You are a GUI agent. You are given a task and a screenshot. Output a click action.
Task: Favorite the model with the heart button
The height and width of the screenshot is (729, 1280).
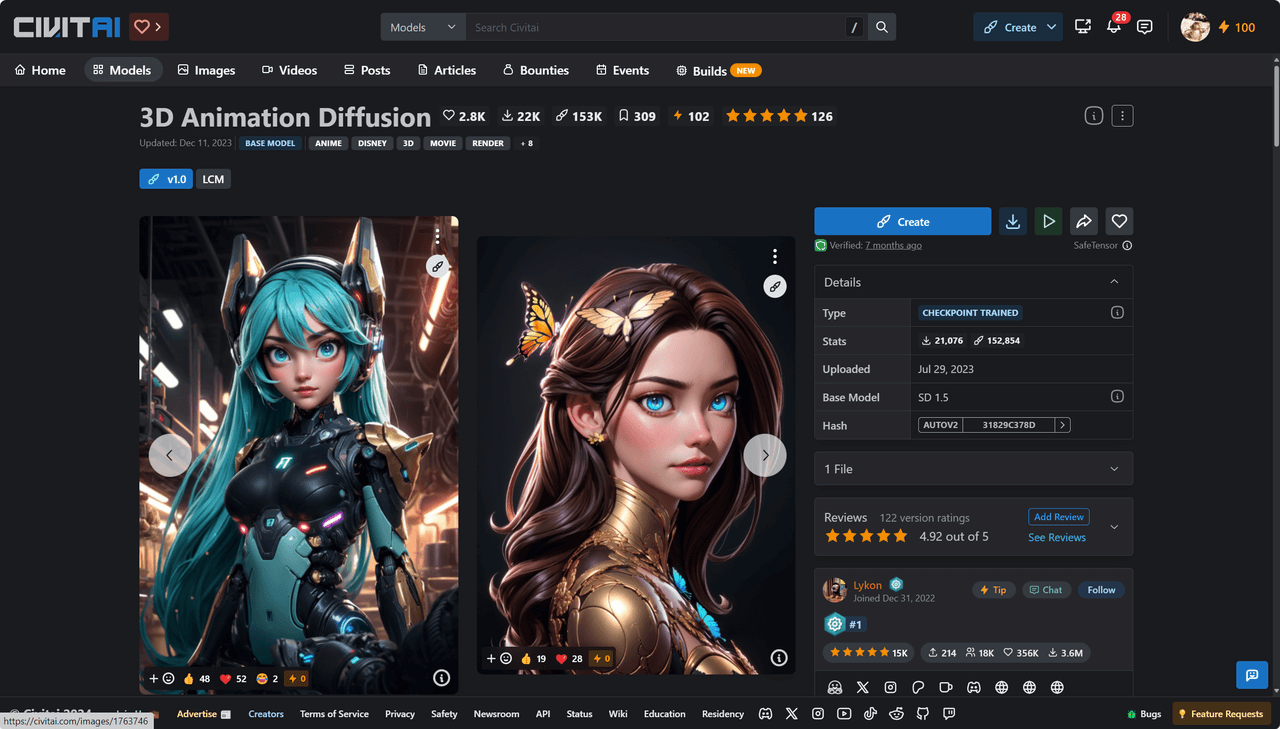[1119, 222]
